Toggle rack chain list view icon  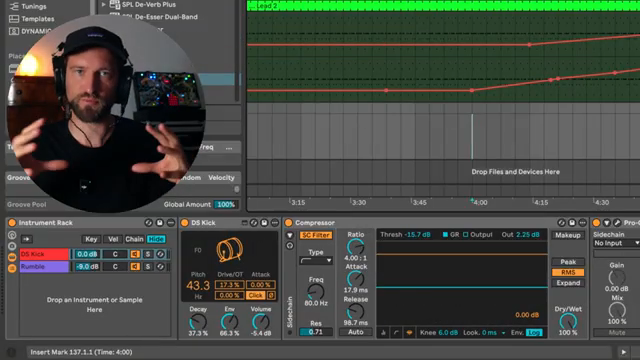[12, 257]
